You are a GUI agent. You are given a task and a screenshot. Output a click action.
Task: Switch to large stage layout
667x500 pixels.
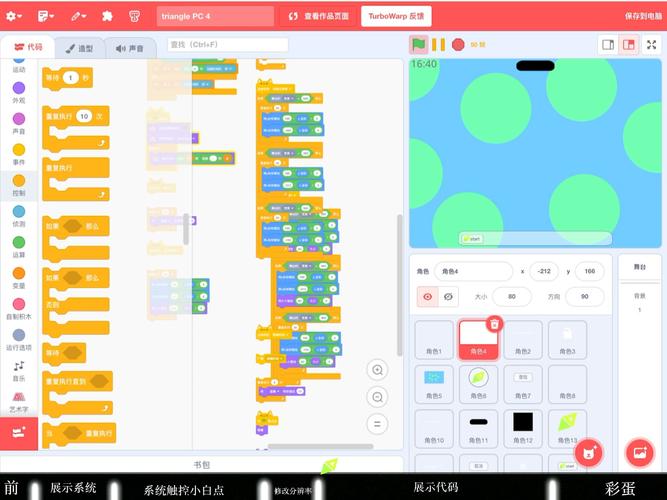(628, 45)
